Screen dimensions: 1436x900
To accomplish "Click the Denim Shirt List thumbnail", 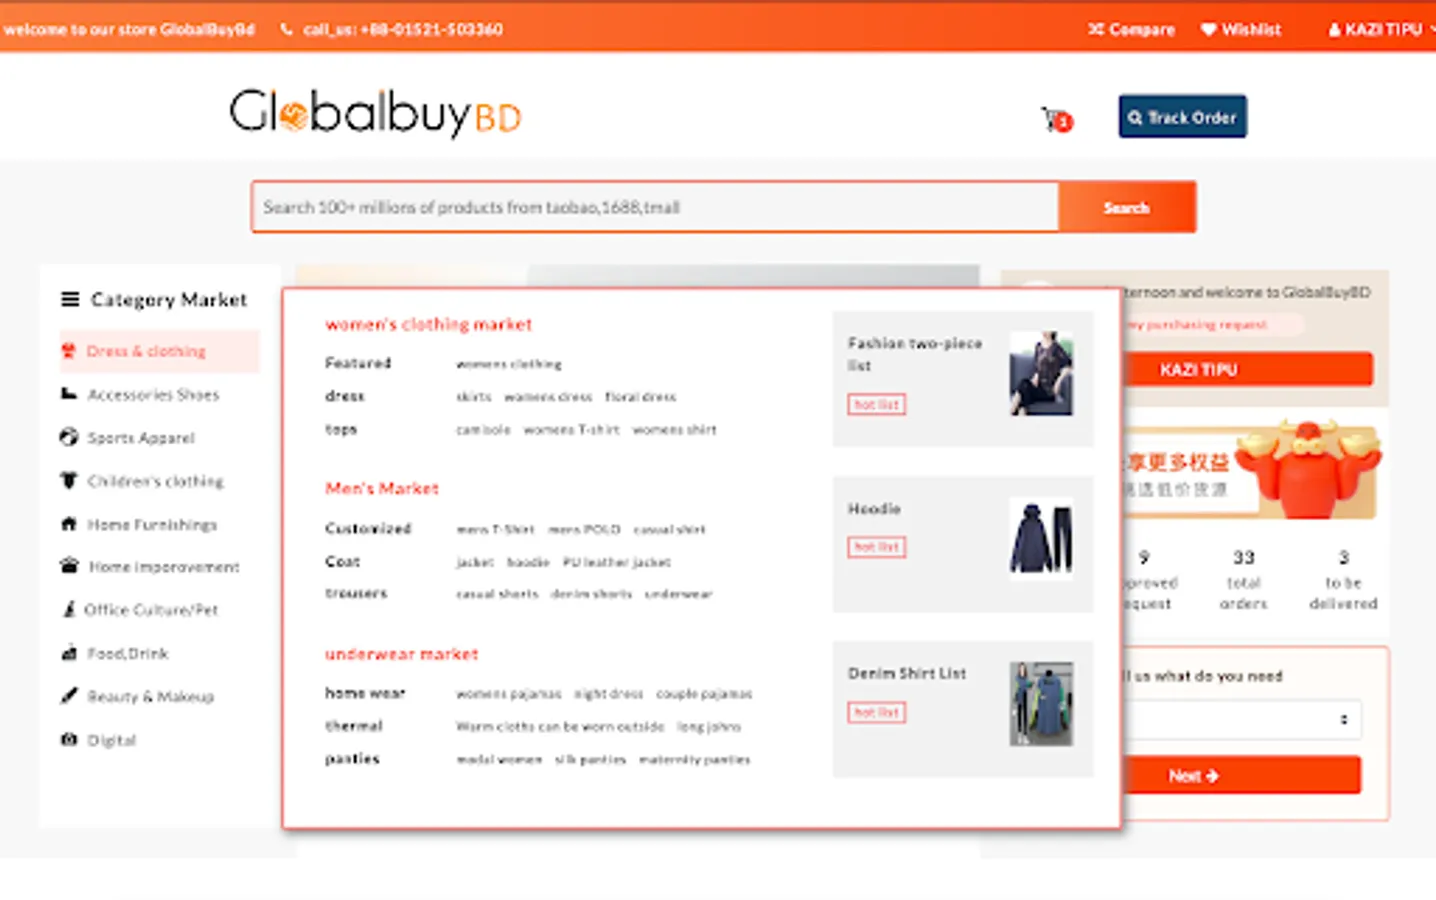I will (x=1041, y=703).
